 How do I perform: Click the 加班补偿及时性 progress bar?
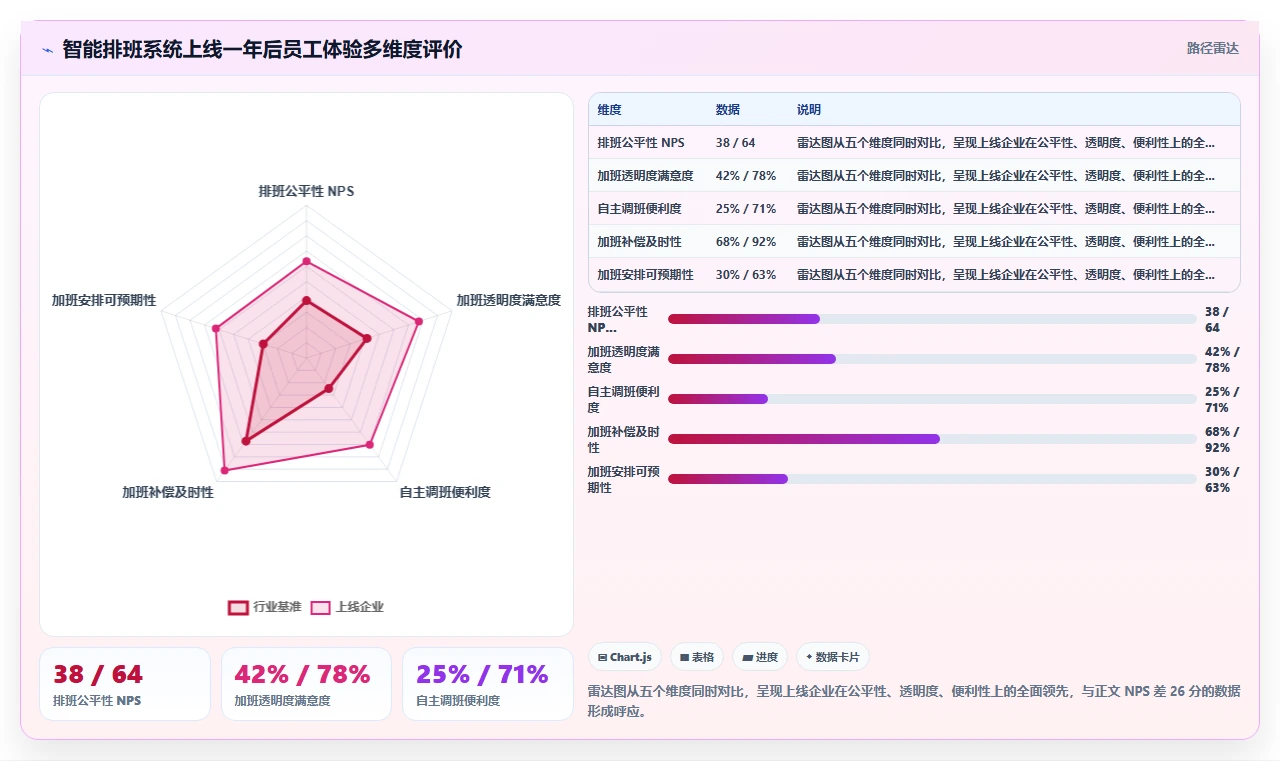click(932, 439)
